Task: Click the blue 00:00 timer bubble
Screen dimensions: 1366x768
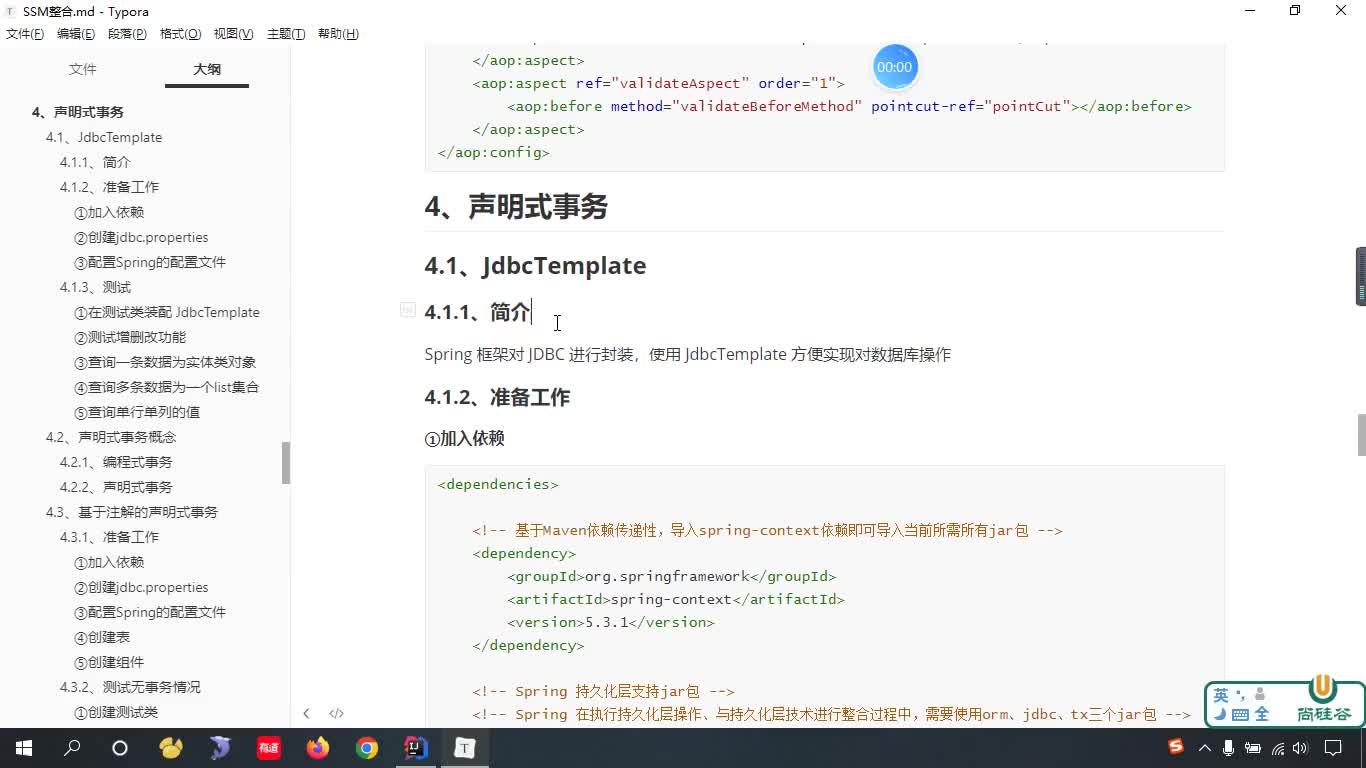Action: click(x=894, y=67)
